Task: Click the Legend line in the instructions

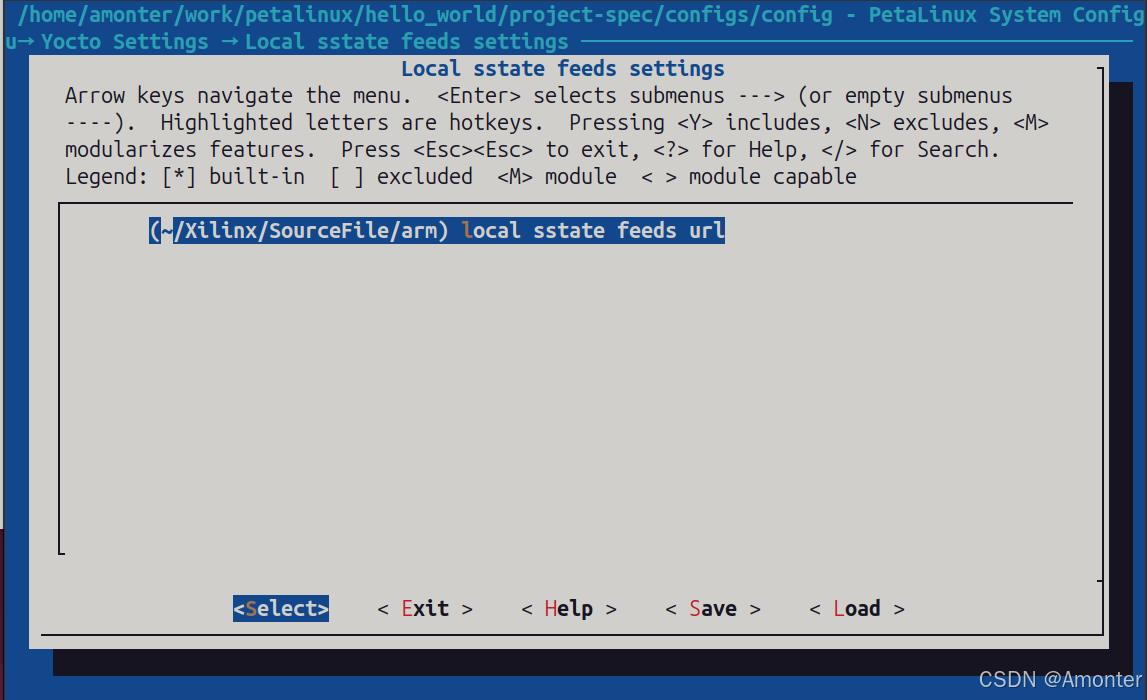Action: tap(461, 177)
